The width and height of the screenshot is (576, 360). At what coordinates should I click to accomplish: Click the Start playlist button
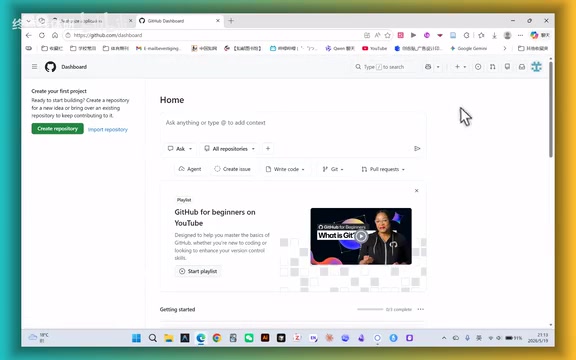(198, 271)
